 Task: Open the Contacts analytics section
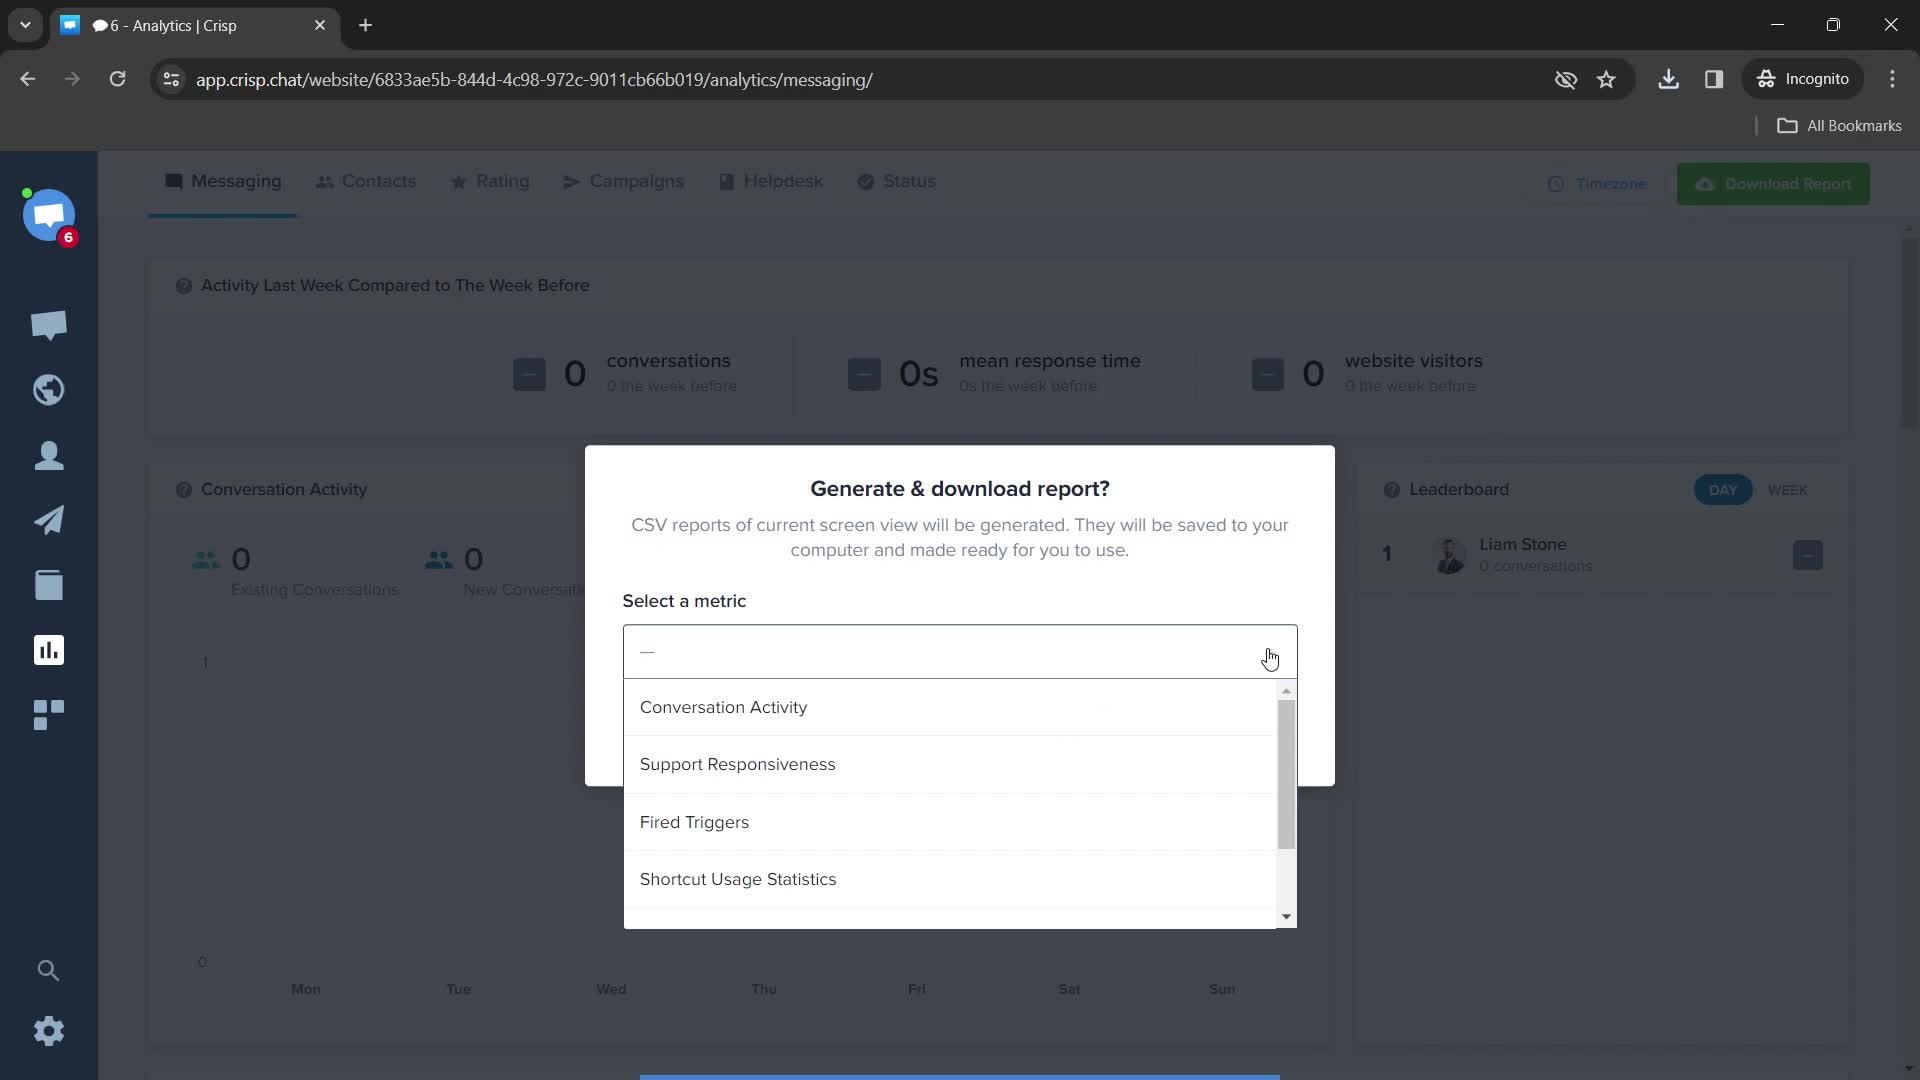[x=380, y=181]
